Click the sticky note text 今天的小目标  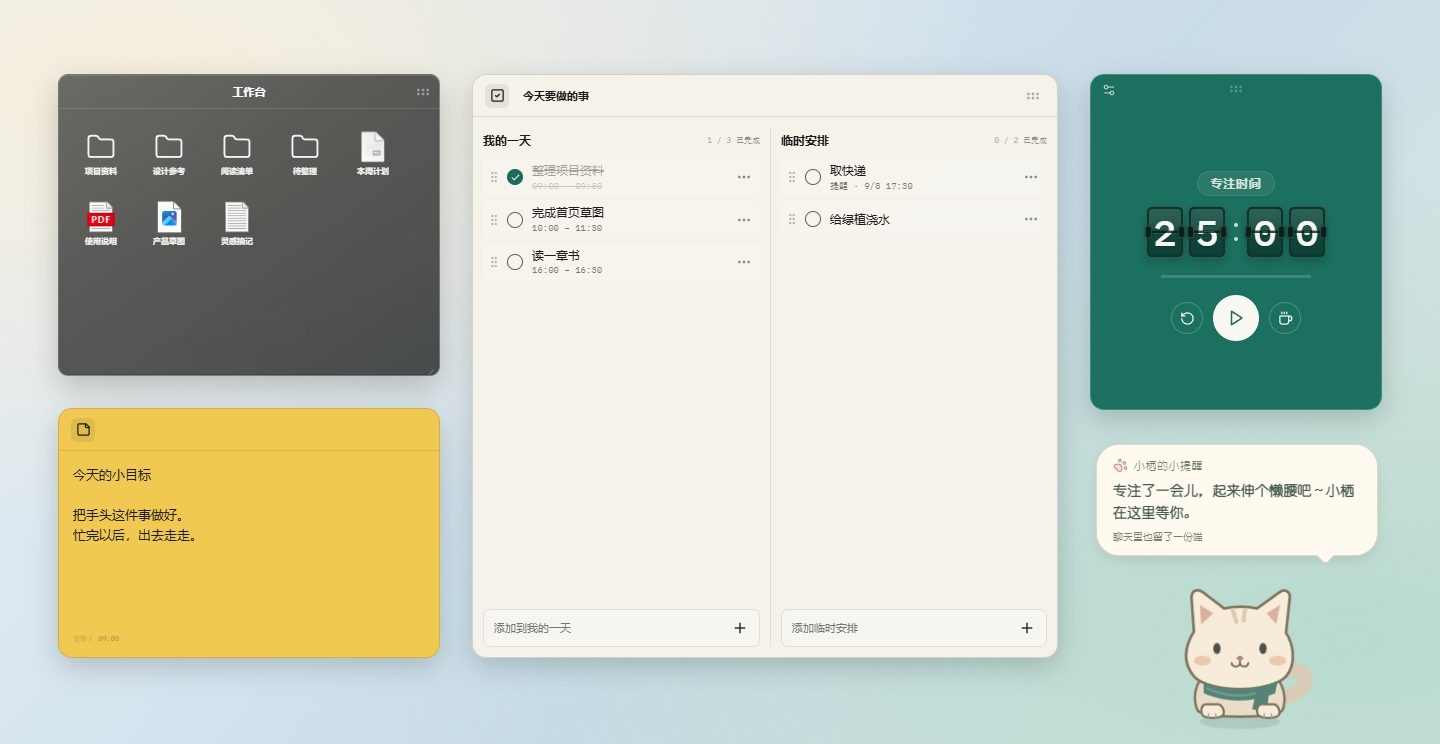pos(112,475)
